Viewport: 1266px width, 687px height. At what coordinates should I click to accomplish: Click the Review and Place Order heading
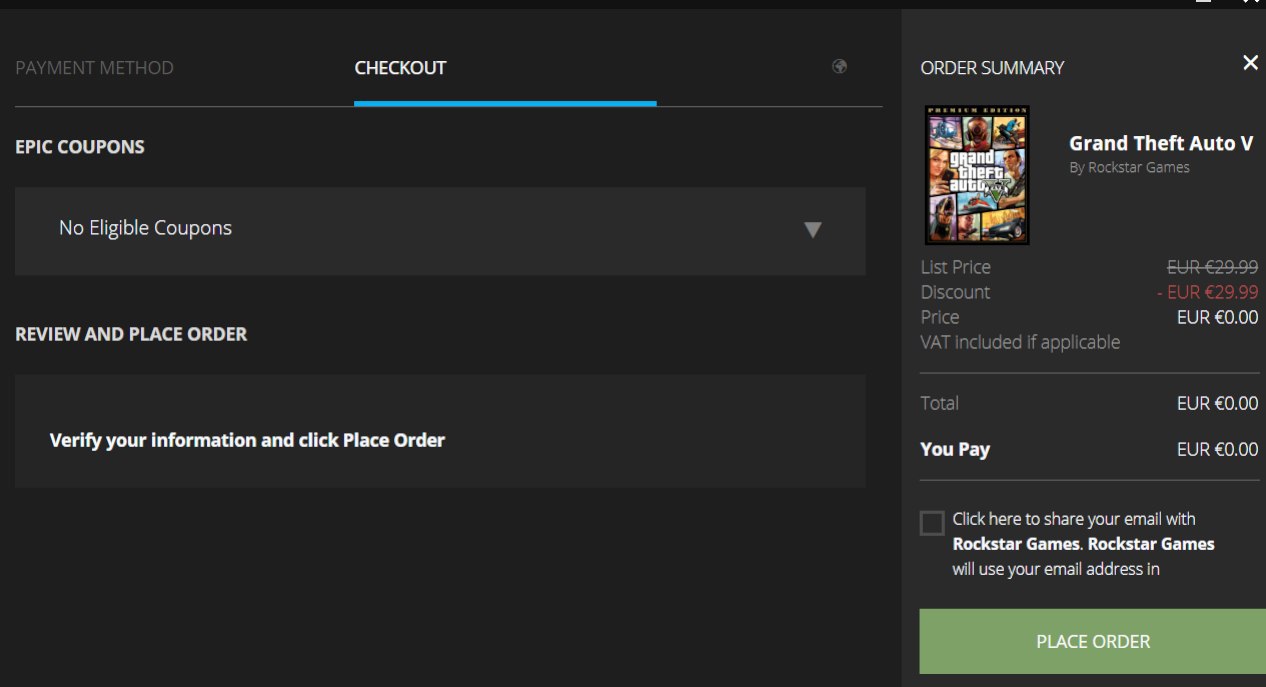tap(131, 334)
